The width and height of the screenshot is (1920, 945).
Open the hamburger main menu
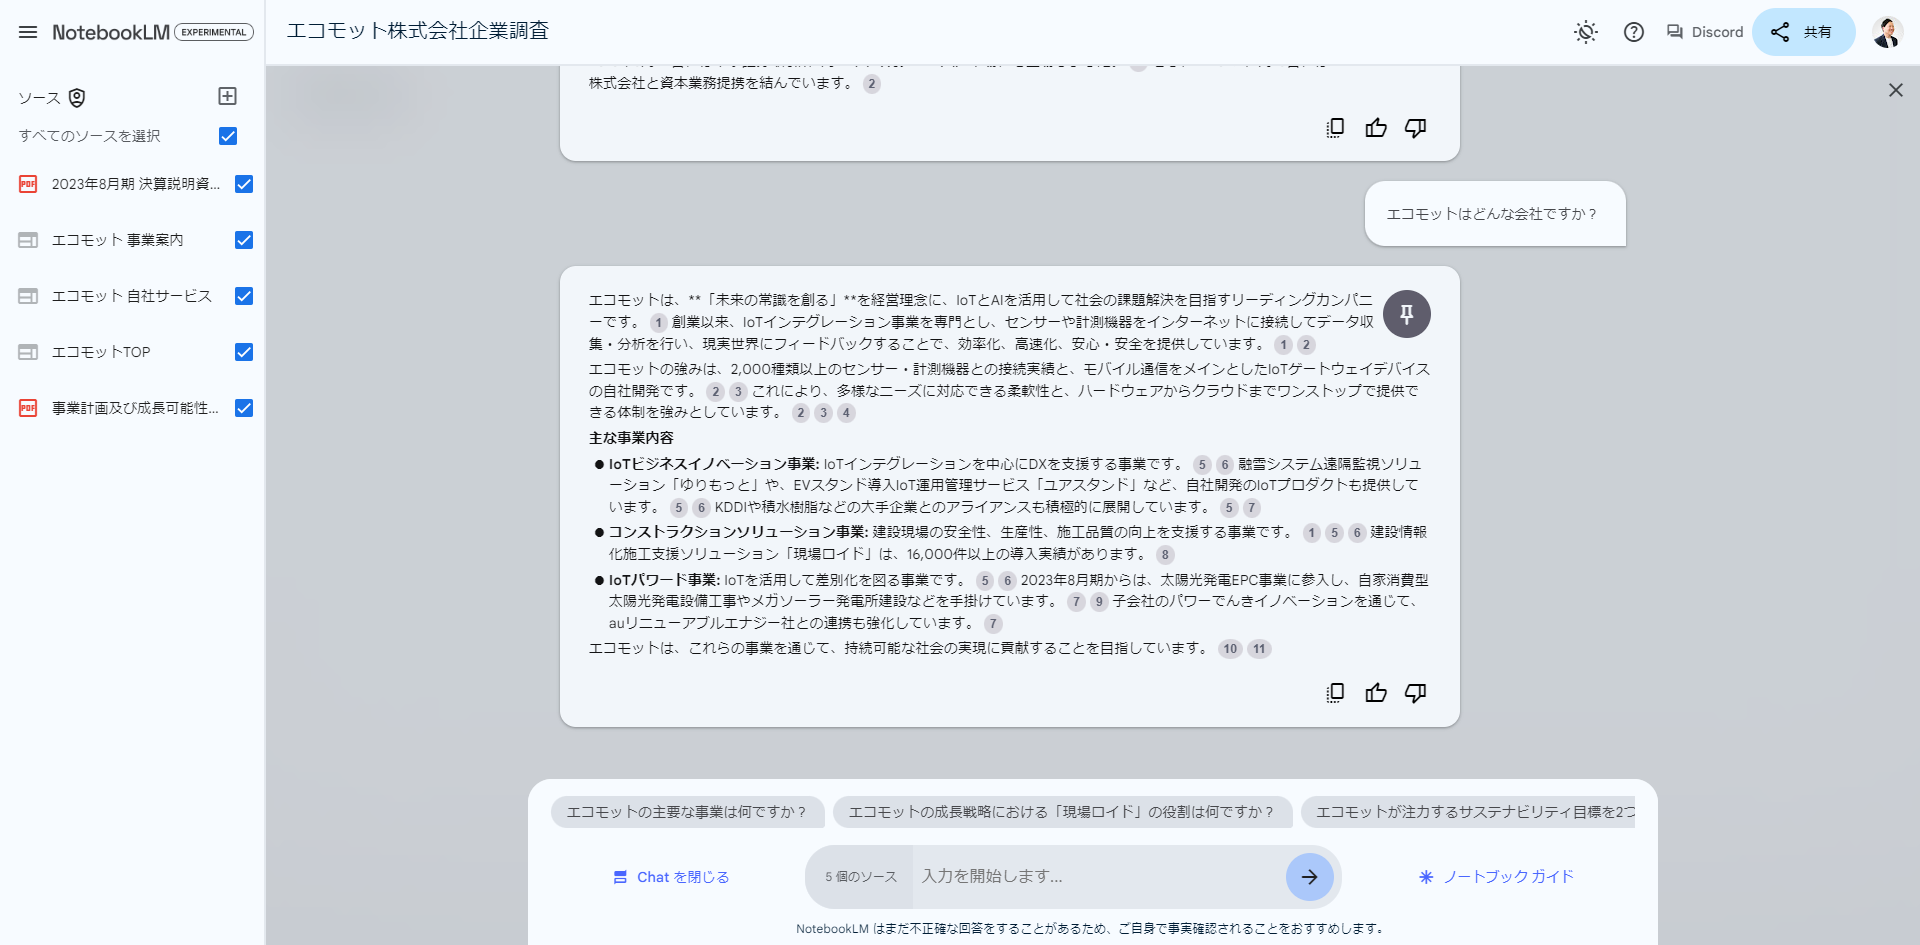pyautogui.click(x=28, y=32)
